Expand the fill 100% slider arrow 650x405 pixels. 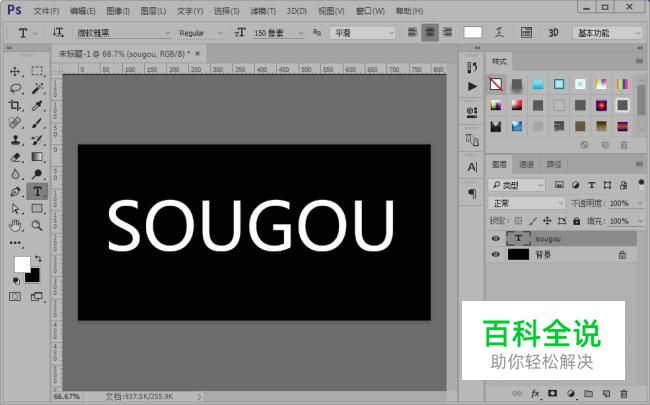(x=640, y=221)
